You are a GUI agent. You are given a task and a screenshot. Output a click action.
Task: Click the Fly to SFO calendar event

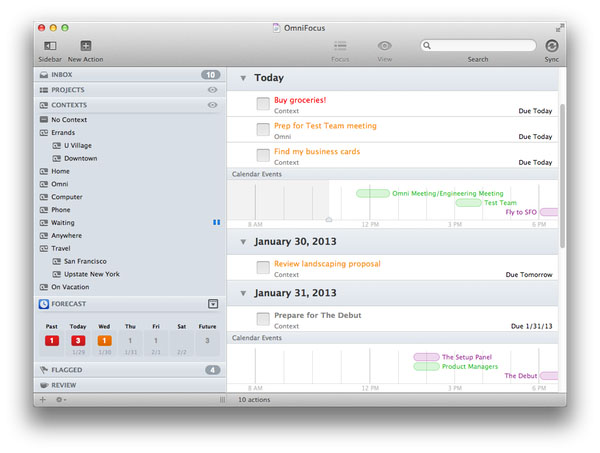click(532, 212)
